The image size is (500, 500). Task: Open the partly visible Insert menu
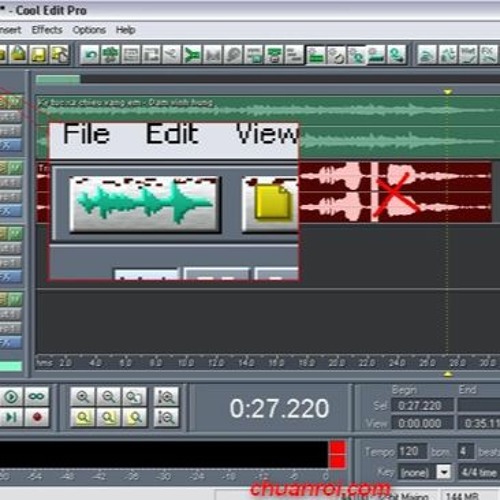pos(10,30)
